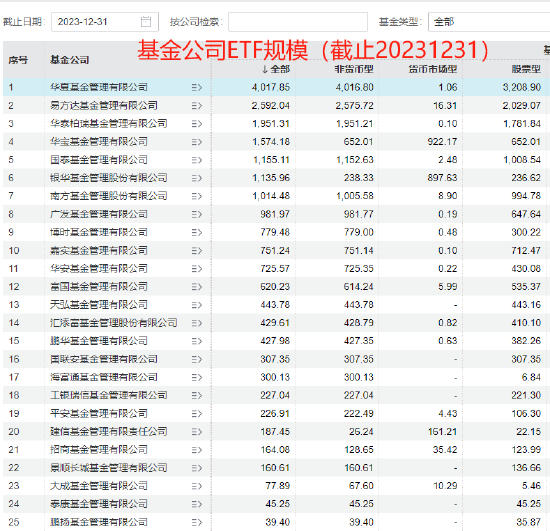Open details arrow icon for 海富通基金管理有限公司
Viewport: 550px width, 531px height.
click(197, 377)
